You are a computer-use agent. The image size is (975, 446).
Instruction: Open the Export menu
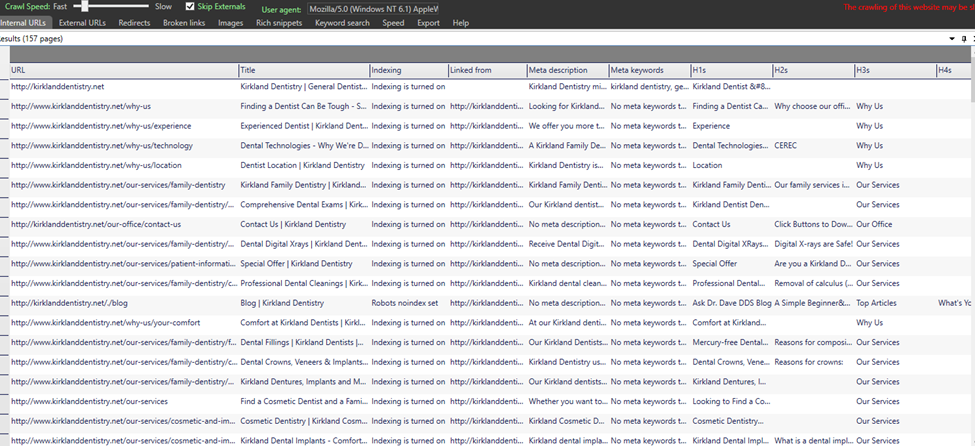tap(428, 23)
